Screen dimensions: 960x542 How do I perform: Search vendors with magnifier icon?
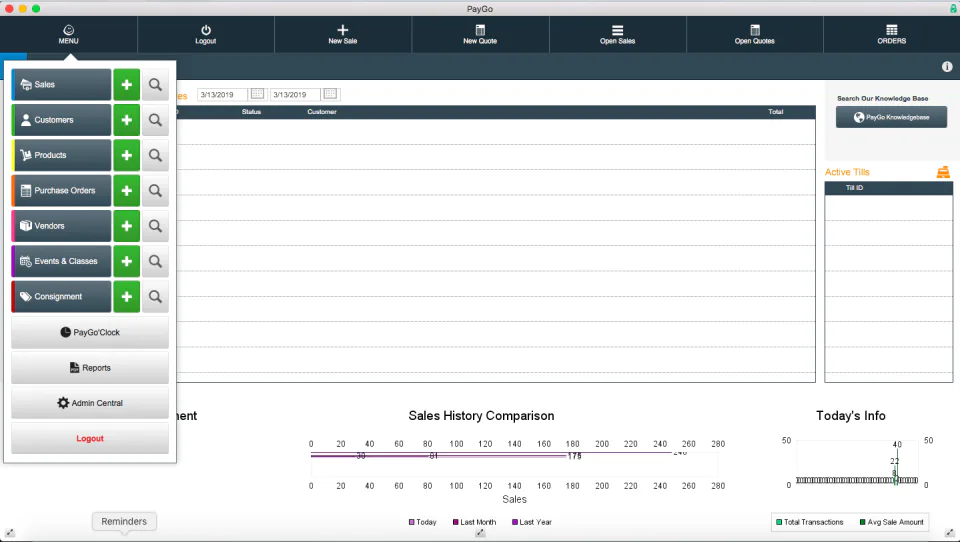pos(156,226)
